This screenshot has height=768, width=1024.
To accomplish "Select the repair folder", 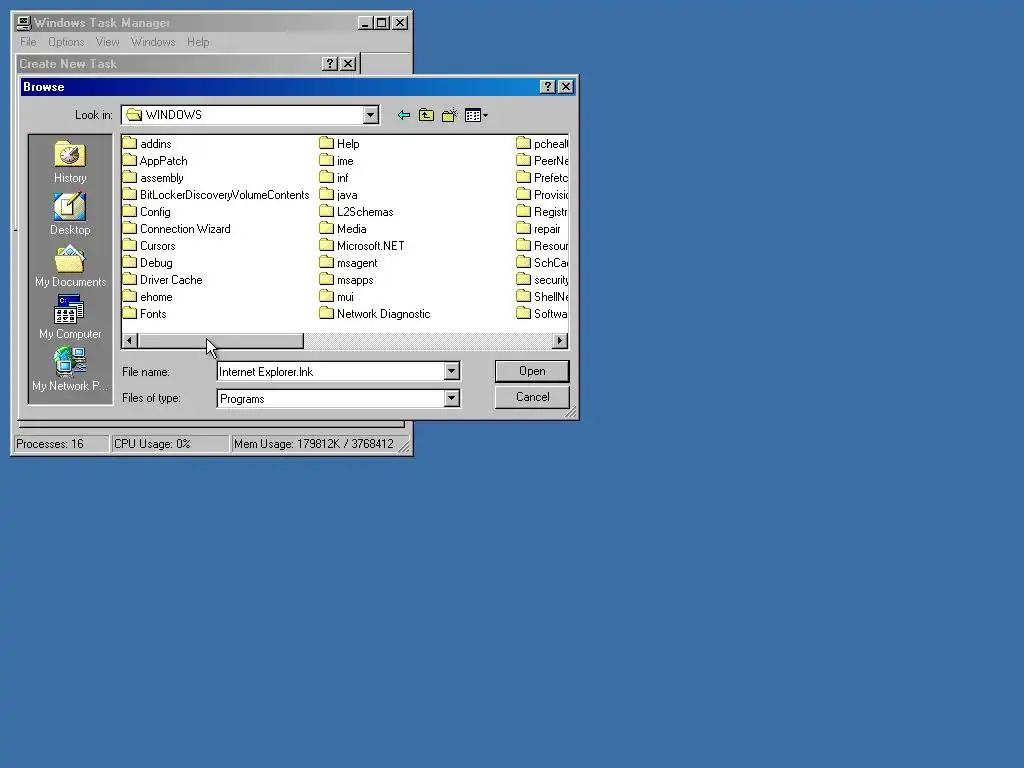I will pyautogui.click(x=539, y=229).
